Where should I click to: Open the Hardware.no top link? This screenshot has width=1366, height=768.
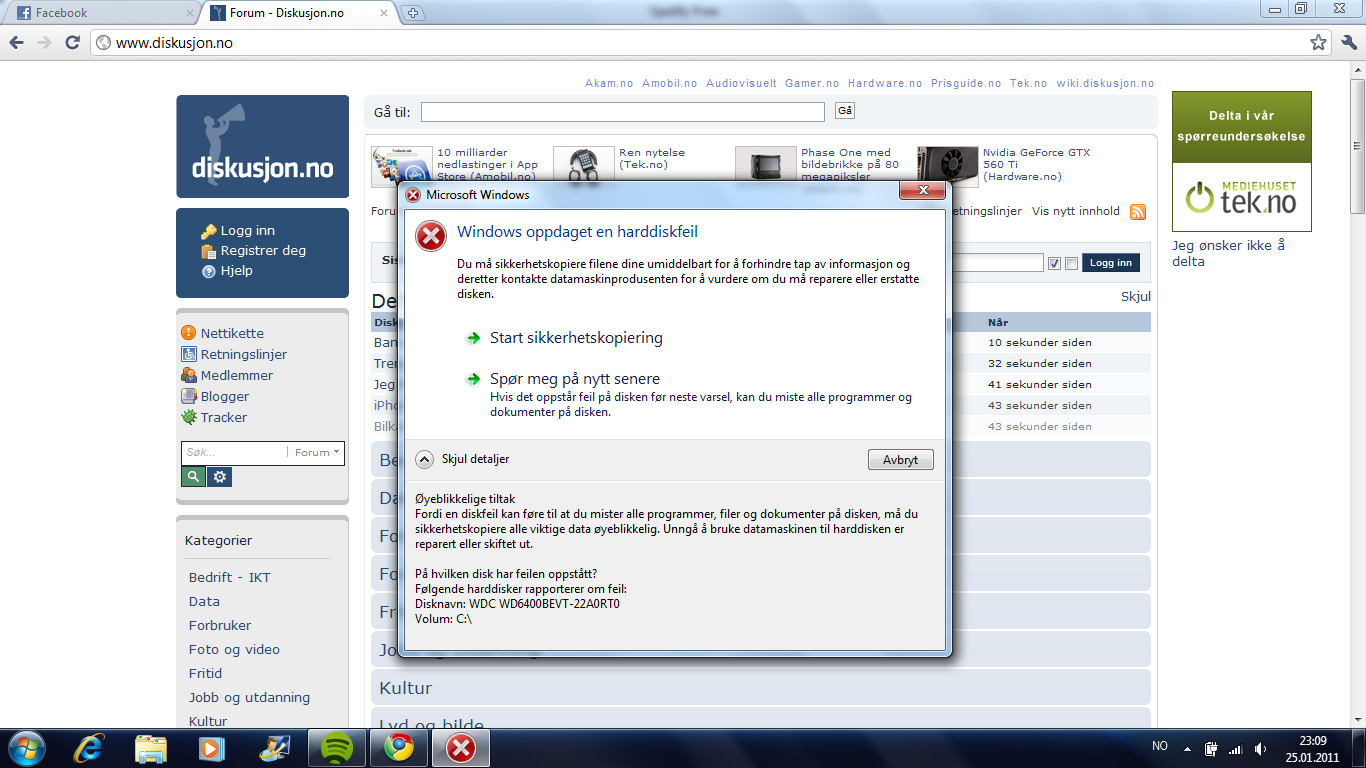pos(885,84)
